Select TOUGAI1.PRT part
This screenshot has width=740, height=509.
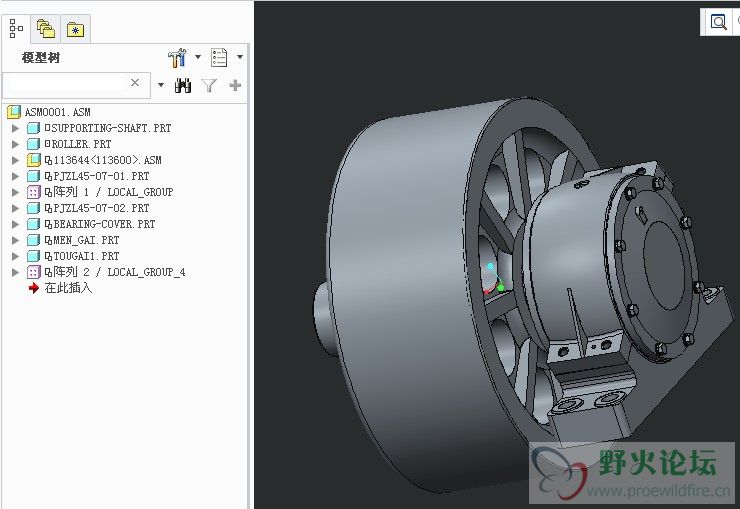click(82, 256)
